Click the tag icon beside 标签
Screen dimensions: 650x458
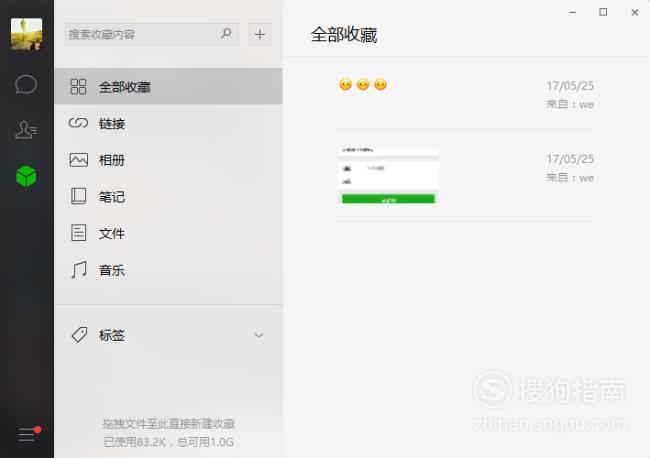point(79,334)
